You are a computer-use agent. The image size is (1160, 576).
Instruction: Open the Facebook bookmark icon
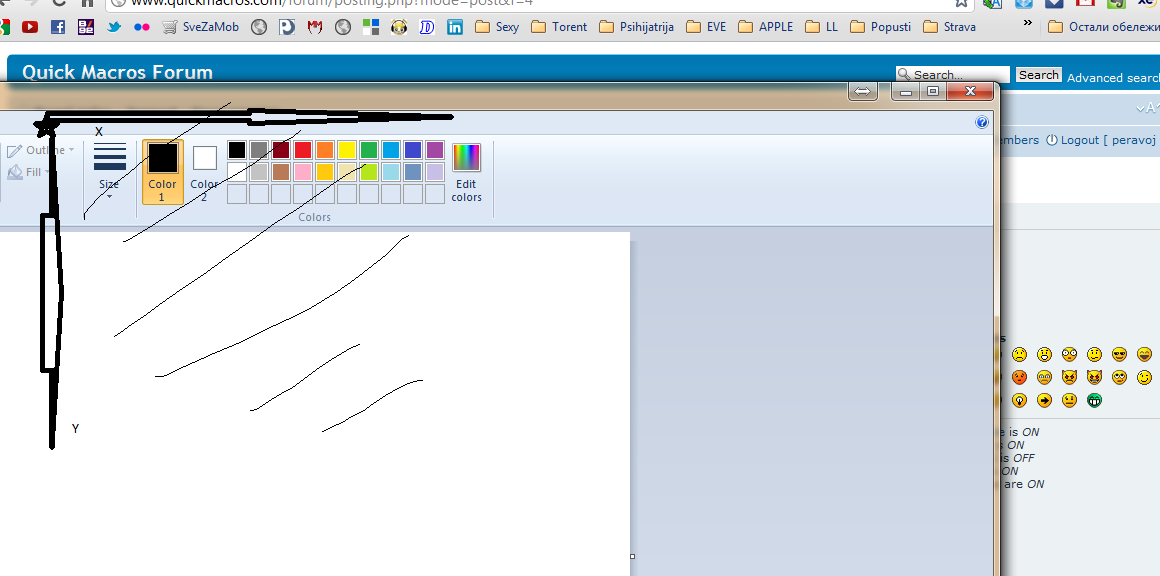(58, 27)
